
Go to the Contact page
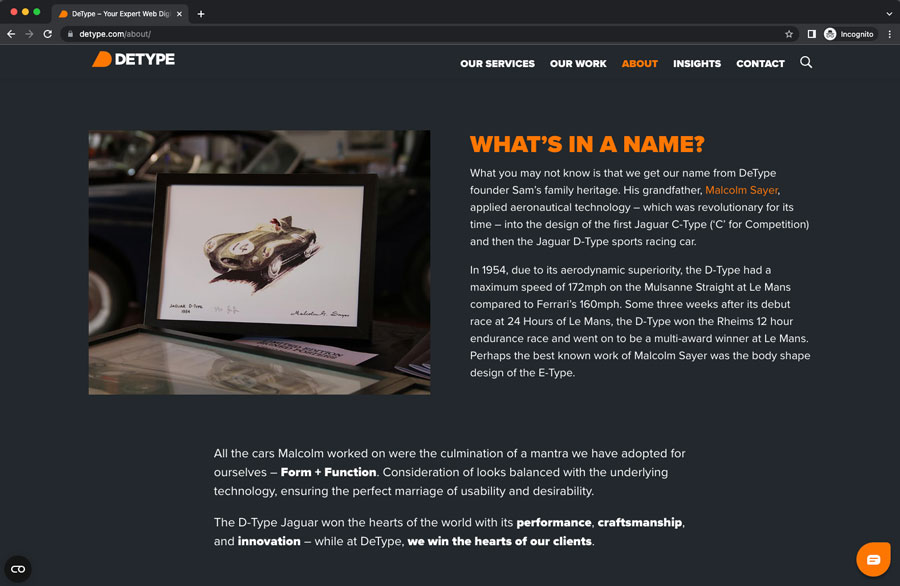click(x=760, y=64)
